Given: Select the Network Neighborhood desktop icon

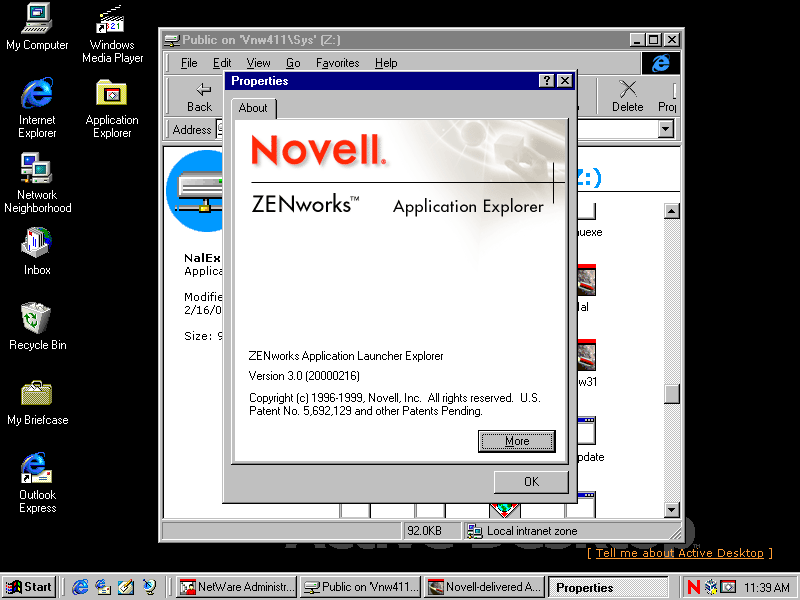Looking at the screenshot, I should point(37,183).
